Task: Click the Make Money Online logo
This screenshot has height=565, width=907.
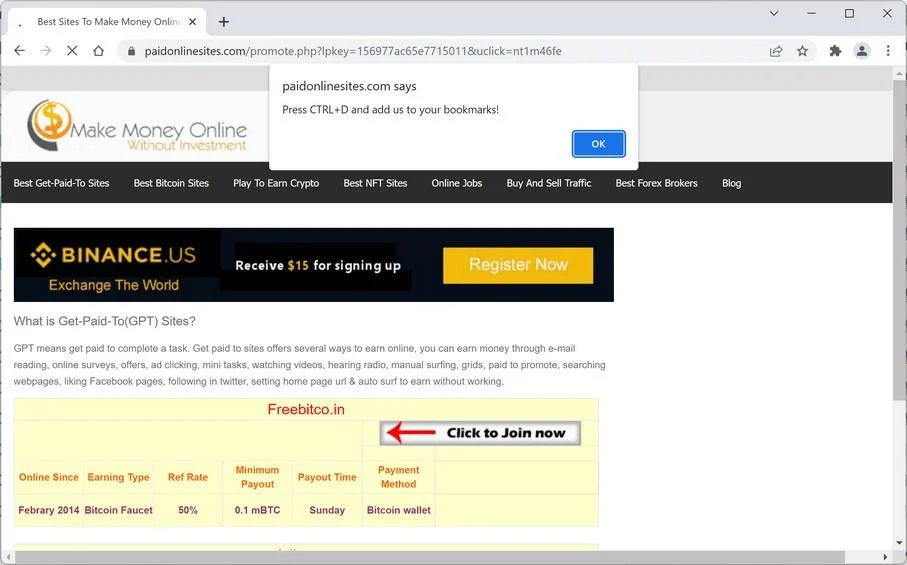Action: (x=137, y=126)
